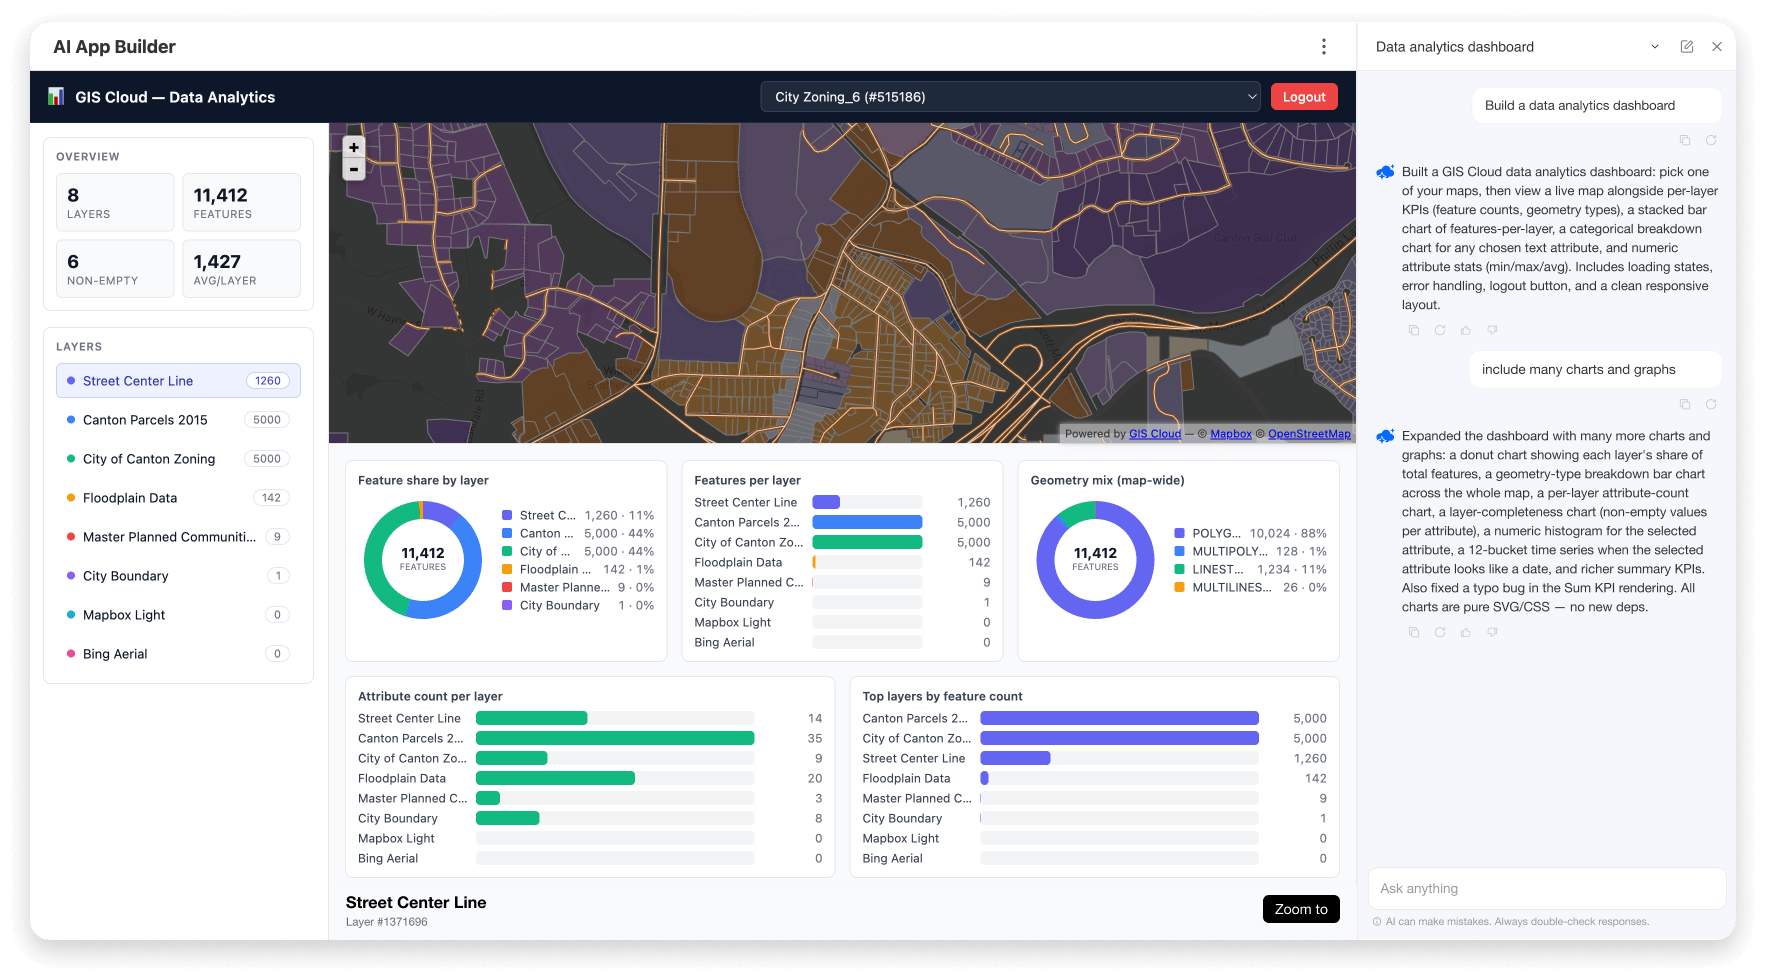Select the Floodplain Data layer

178,498
